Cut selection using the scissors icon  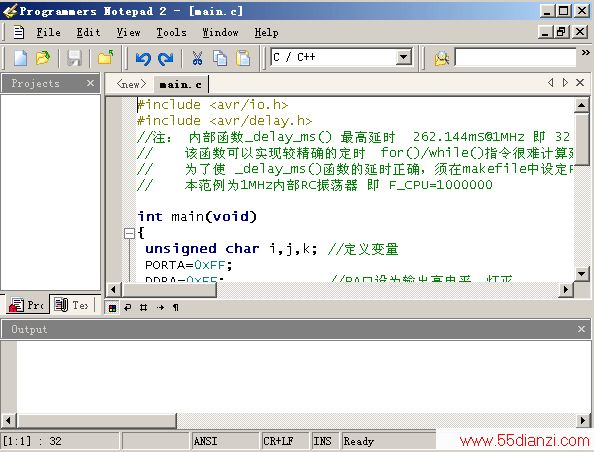pyautogui.click(x=197, y=58)
